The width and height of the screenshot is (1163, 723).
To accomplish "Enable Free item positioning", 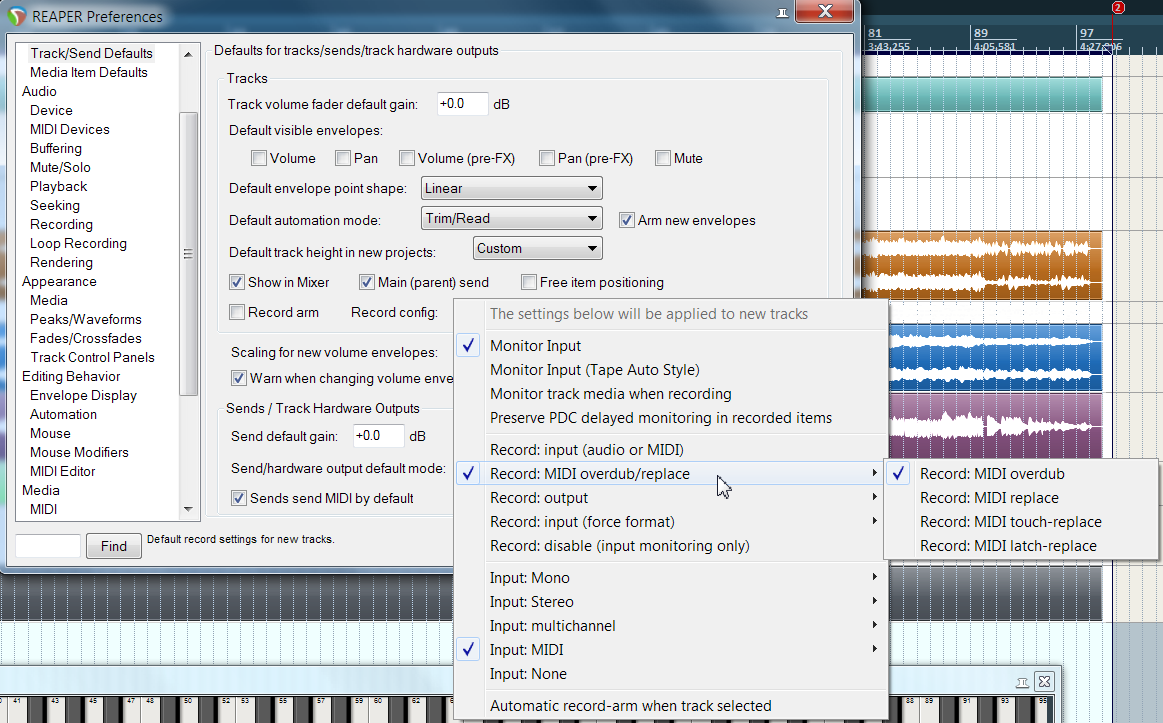I will tap(529, 282).
